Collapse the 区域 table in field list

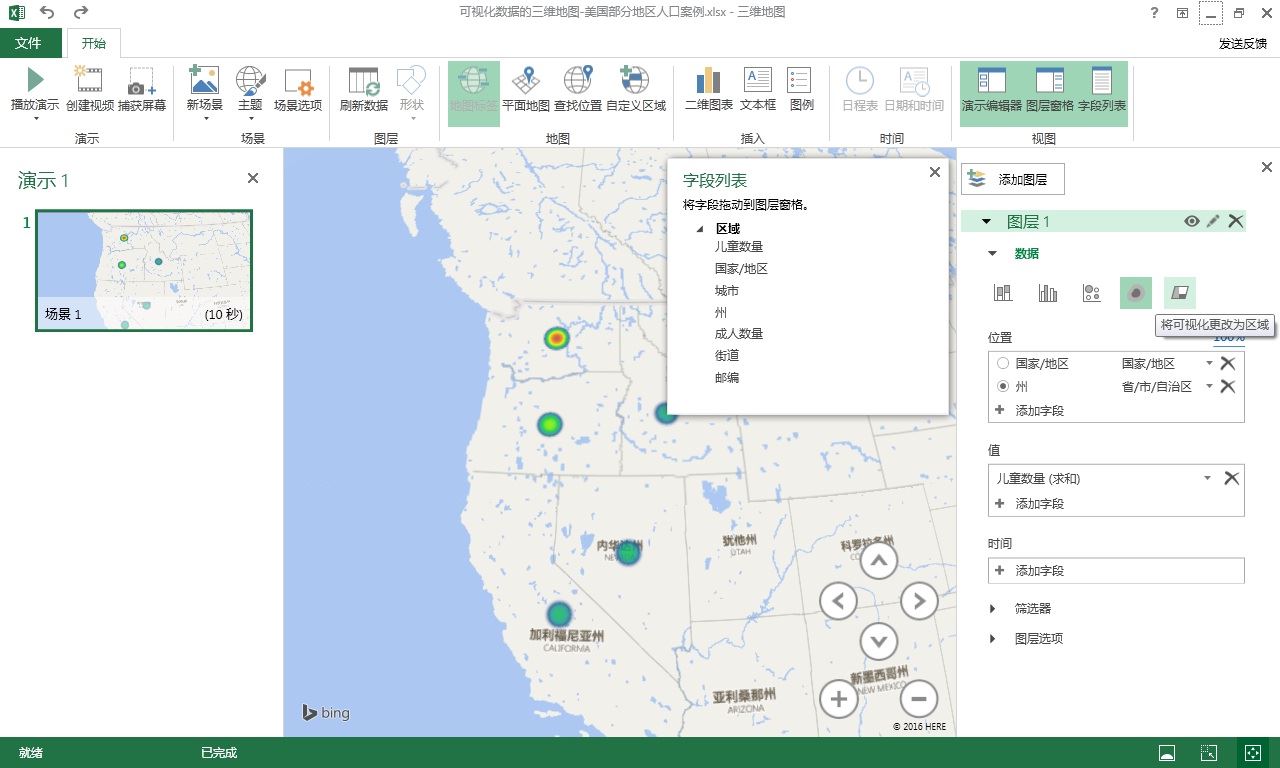coord(700,229)
